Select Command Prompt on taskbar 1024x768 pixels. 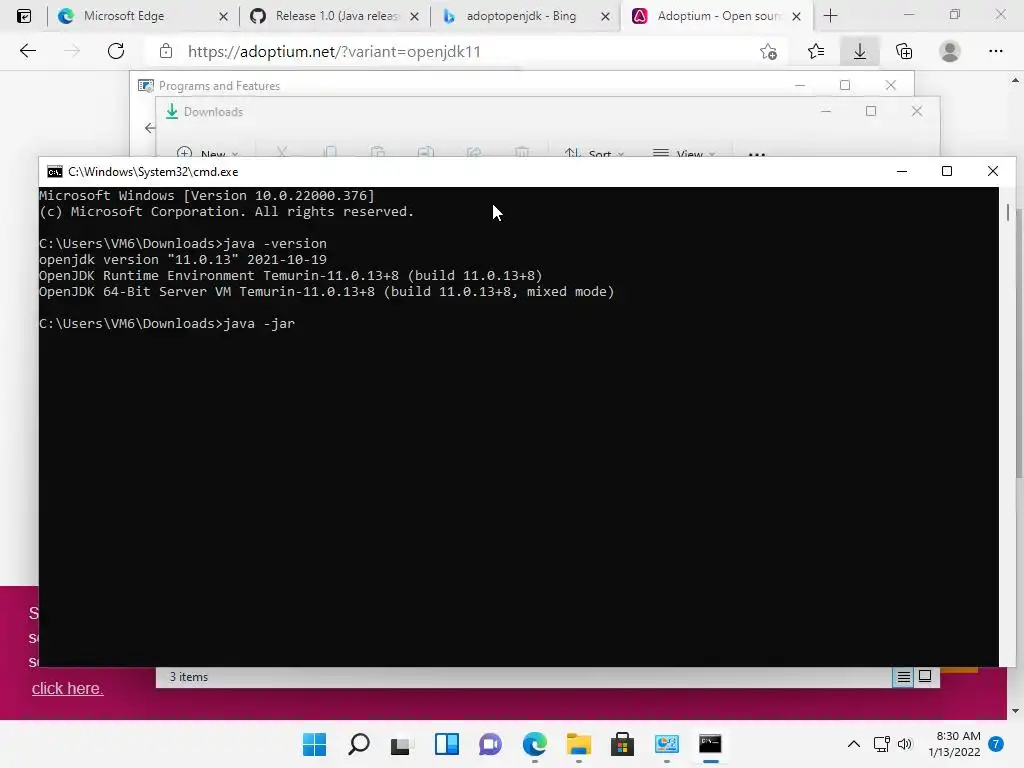tap(711, 744)
